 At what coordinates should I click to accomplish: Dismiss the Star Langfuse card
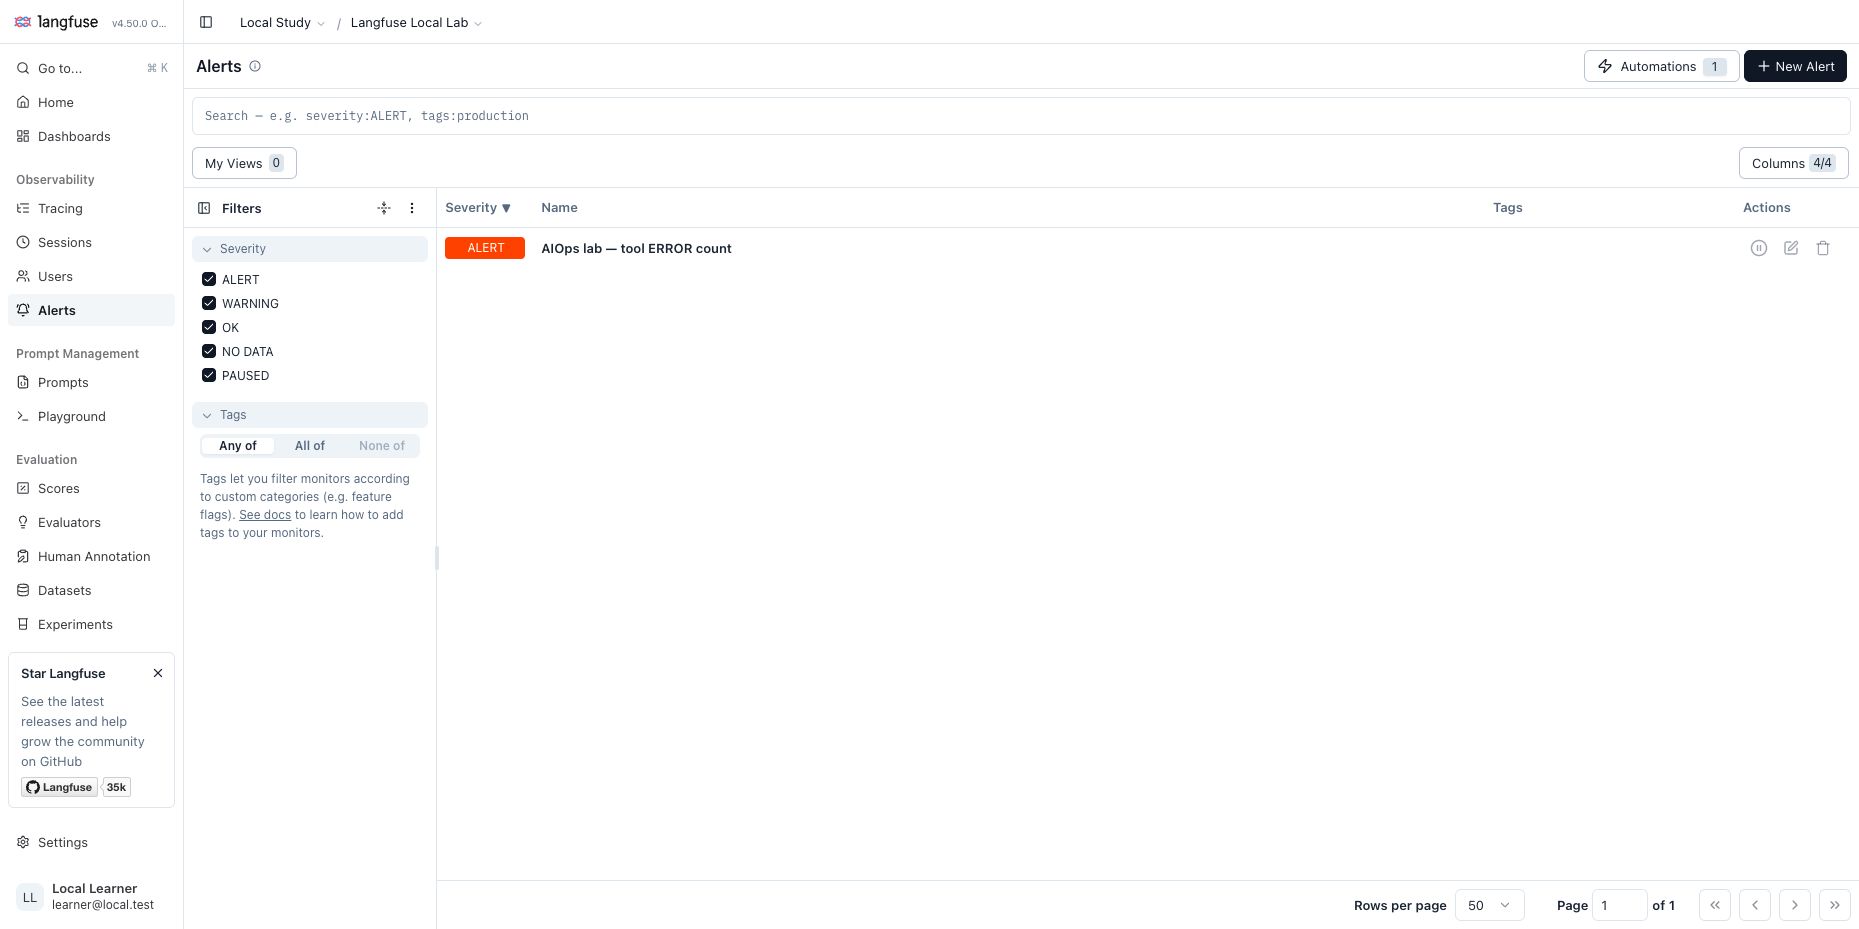[158, 673]
